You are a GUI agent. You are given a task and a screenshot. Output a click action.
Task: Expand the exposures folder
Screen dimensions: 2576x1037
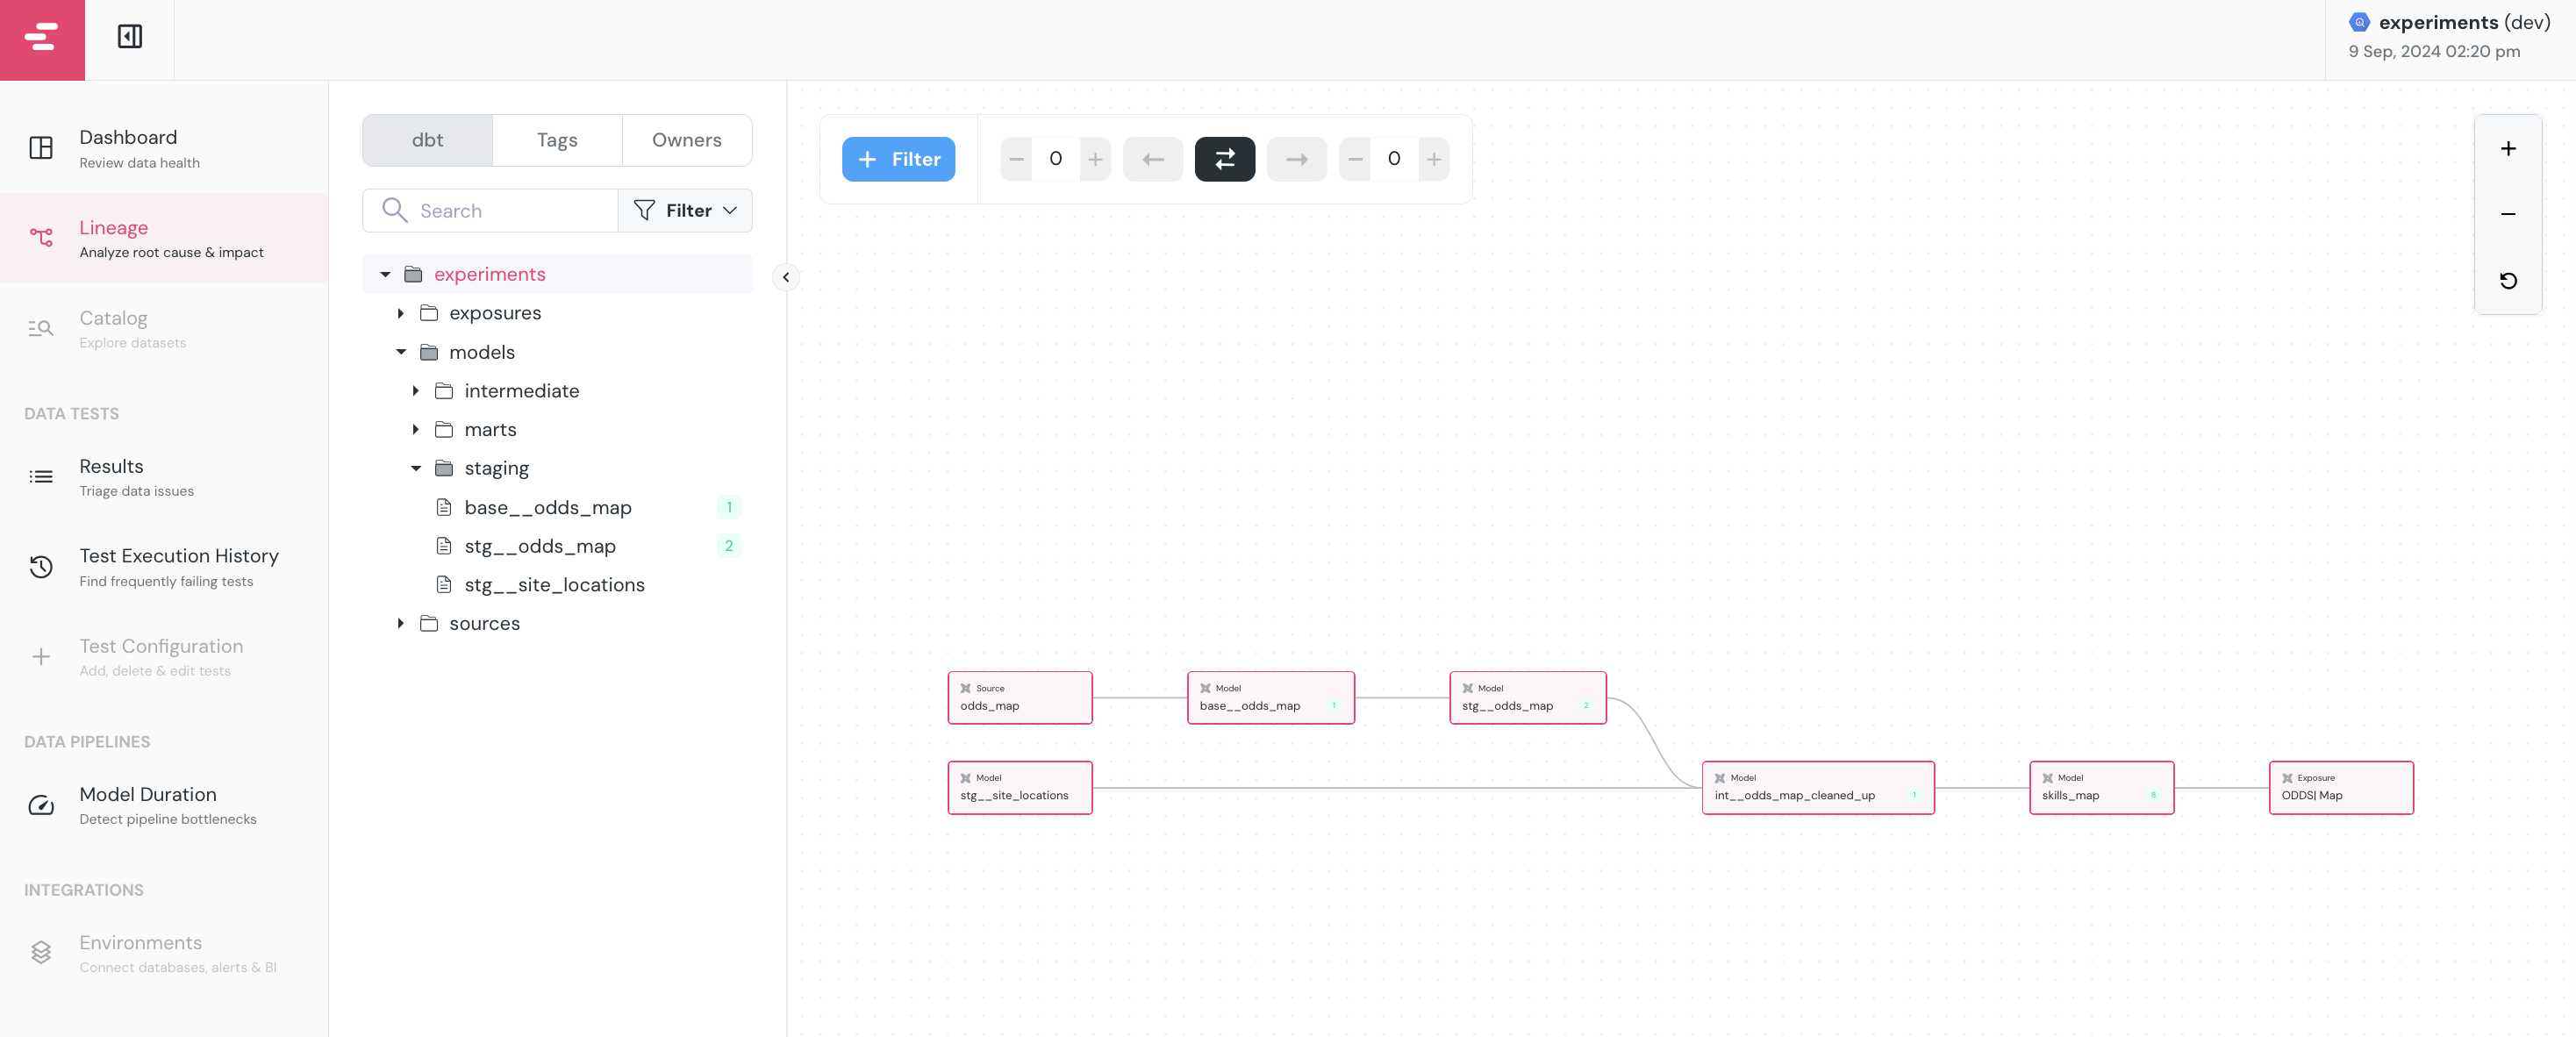click(x=401, y=313)
